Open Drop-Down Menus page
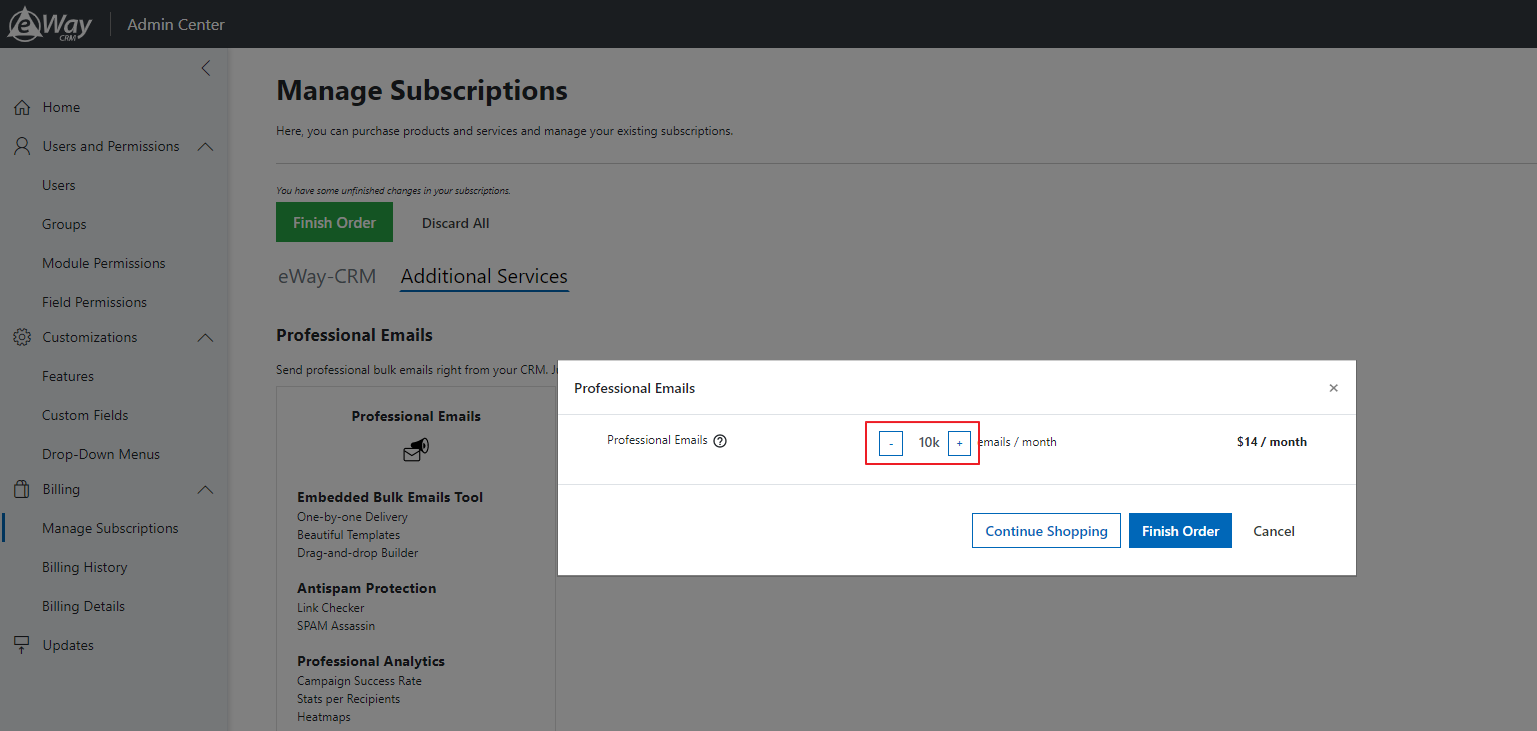The height and width of the screenshot is (731, 1537). coord(101,454)
